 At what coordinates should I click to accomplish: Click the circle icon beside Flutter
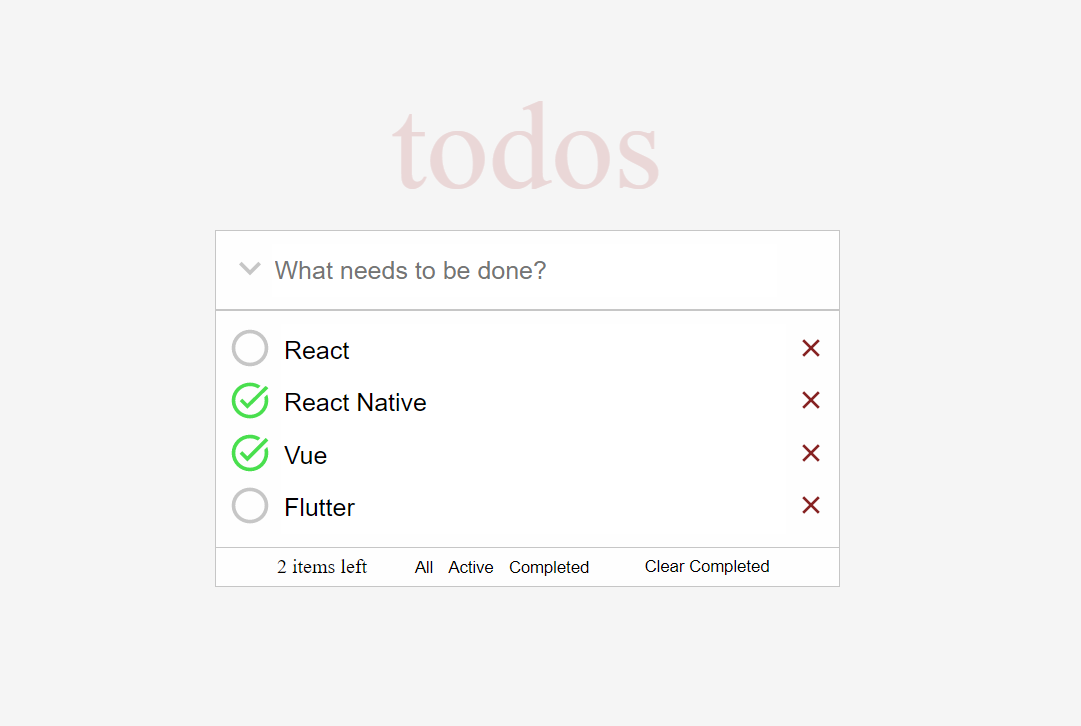pos(250,505)
